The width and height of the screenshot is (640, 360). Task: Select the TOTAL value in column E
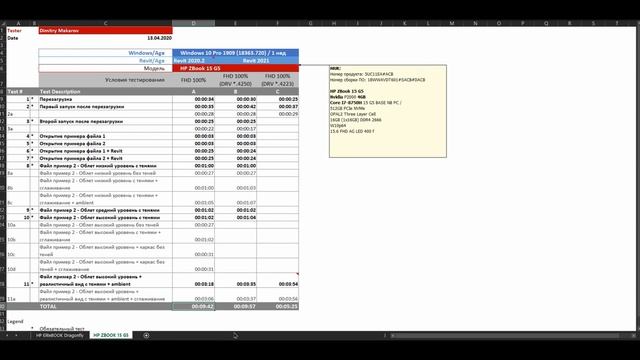(x=236, y=306)
